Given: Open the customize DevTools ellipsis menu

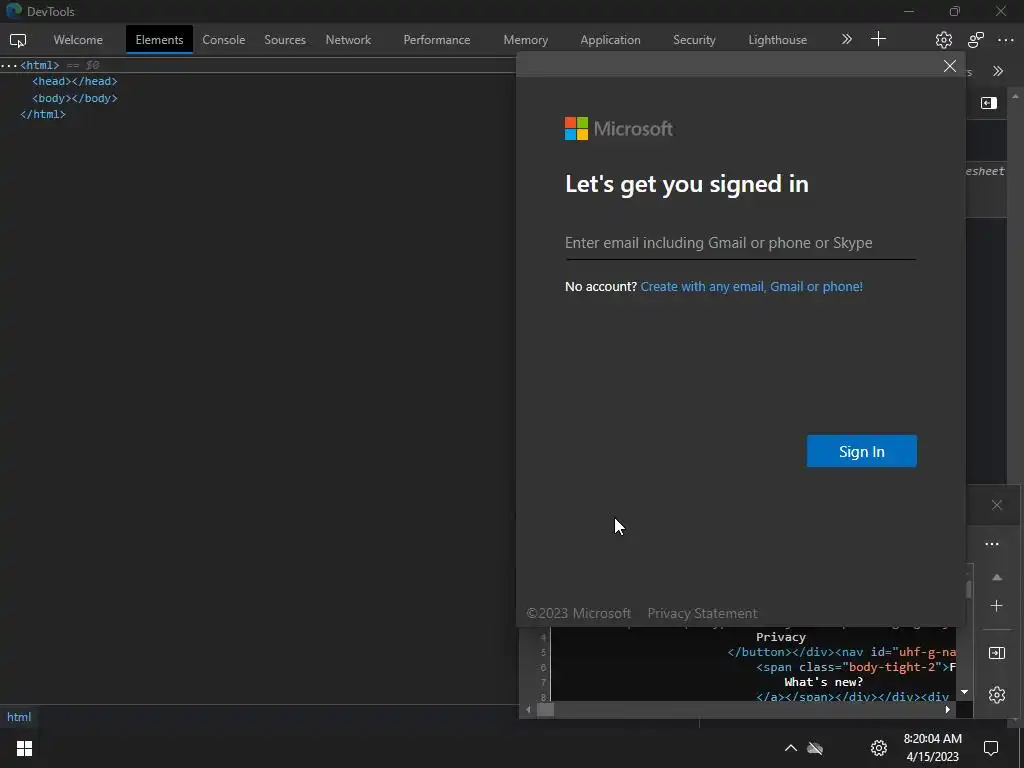Looking at the screenshot, I should click(x=1006, y=40).
